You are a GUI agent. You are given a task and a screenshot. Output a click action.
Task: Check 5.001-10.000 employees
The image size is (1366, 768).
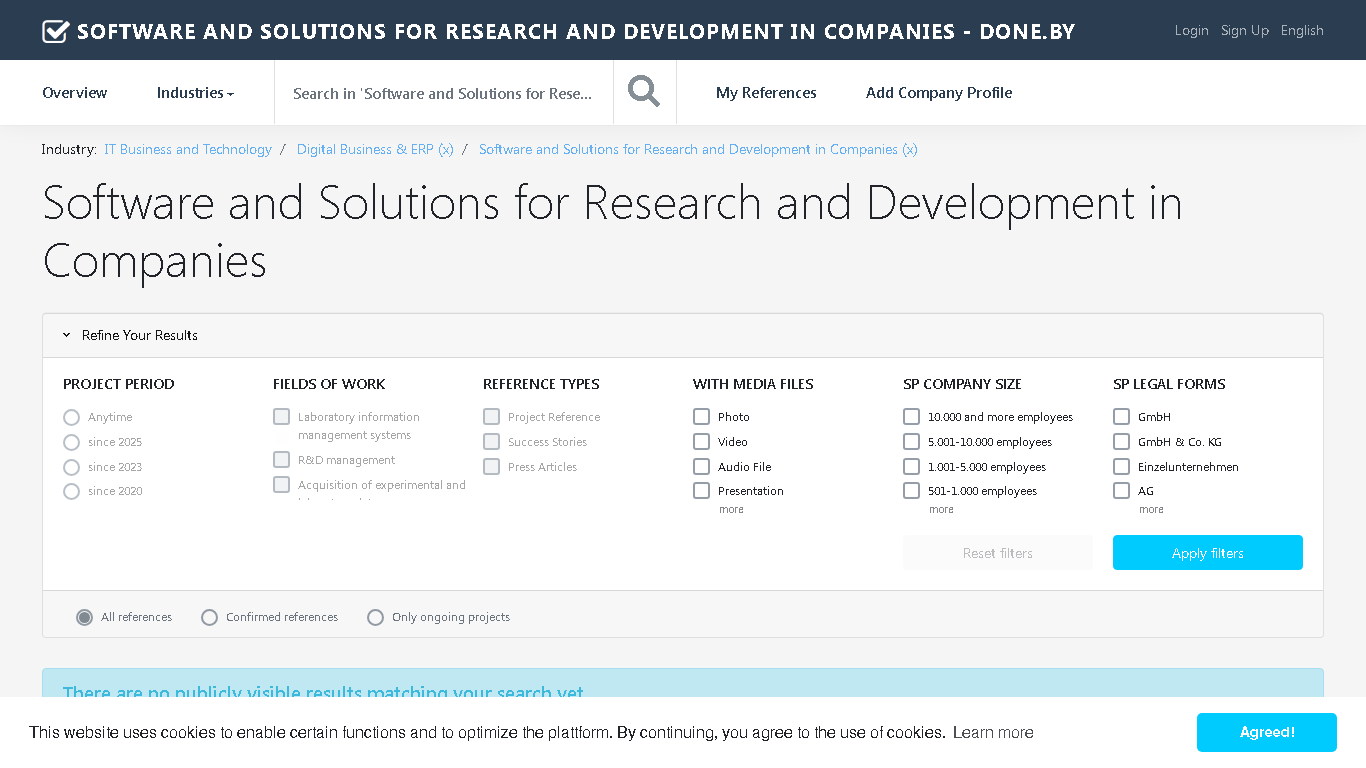click(x=912, y=442)
